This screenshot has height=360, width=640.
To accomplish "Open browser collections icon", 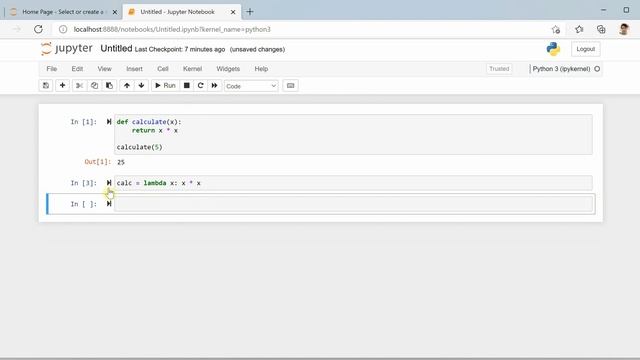I will point(601,29).
